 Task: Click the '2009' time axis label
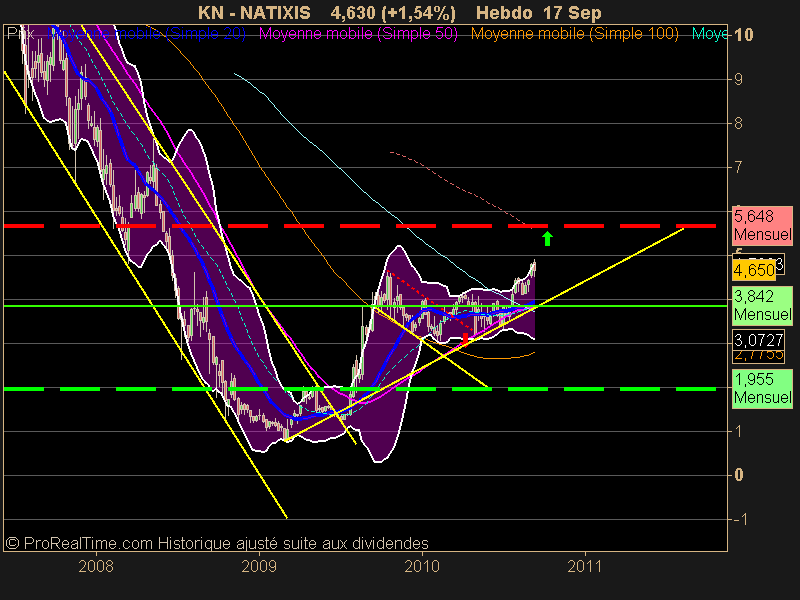tap(259, 566)
